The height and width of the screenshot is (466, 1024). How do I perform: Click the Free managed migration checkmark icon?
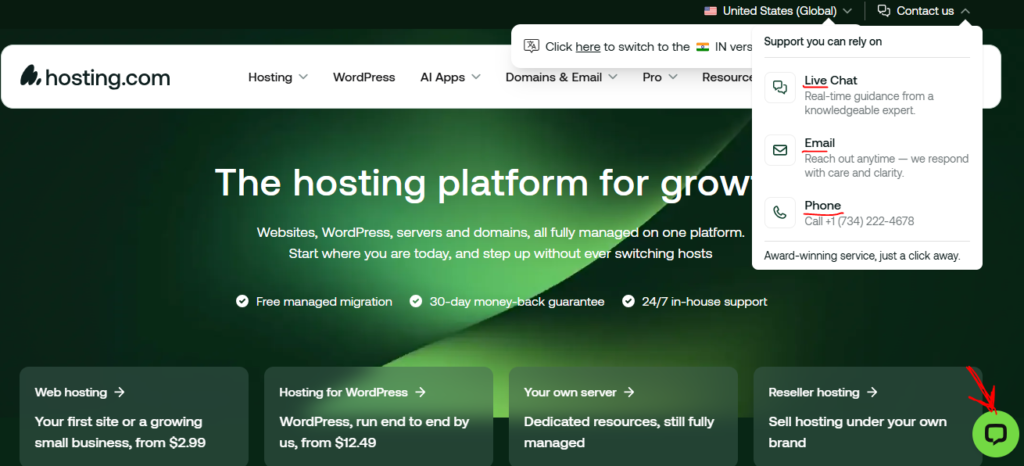(x=242, y=302)
